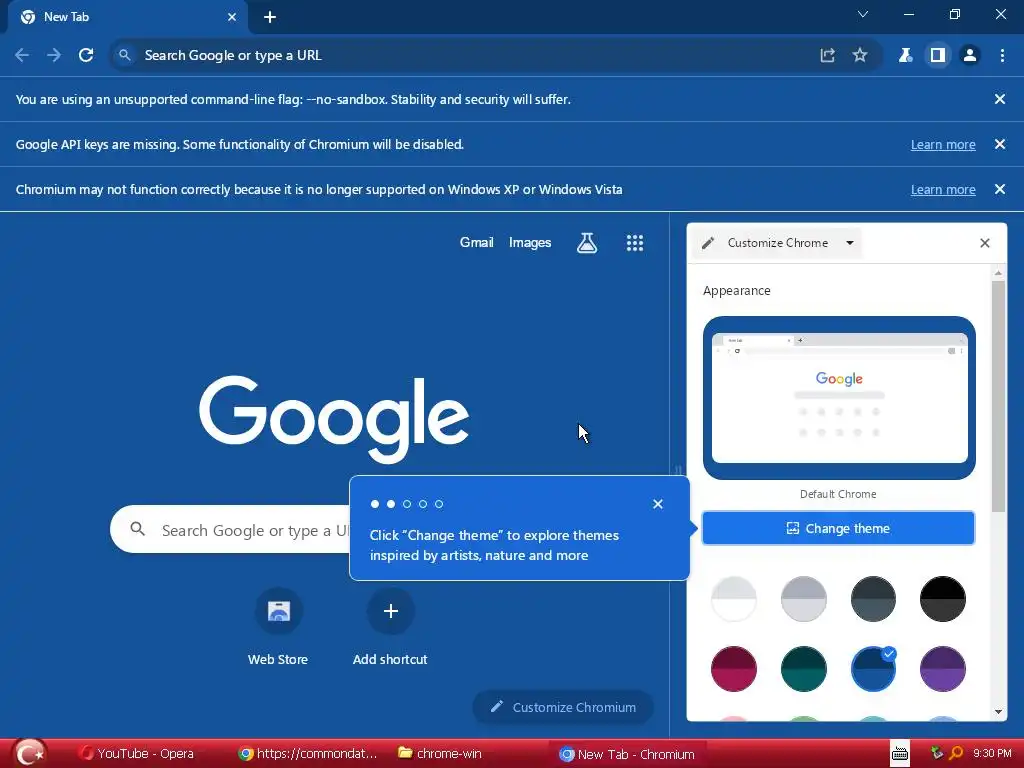Open Learn more for unsupported Windows notice
The image size is (1024, 768).
(x=943, y=189)
